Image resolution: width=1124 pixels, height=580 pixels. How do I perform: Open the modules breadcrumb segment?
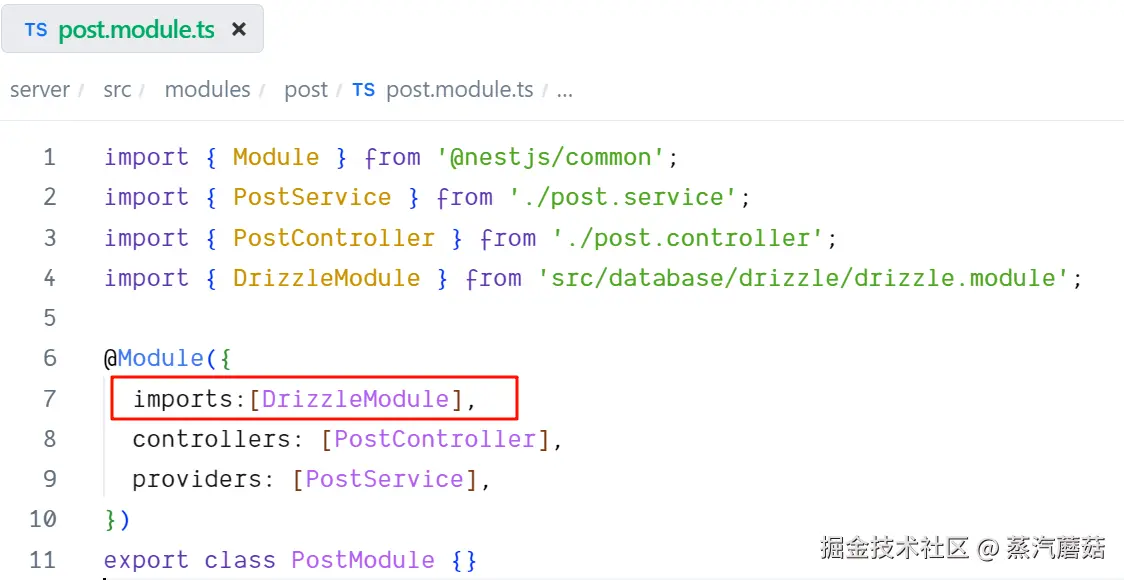(207, 90)
